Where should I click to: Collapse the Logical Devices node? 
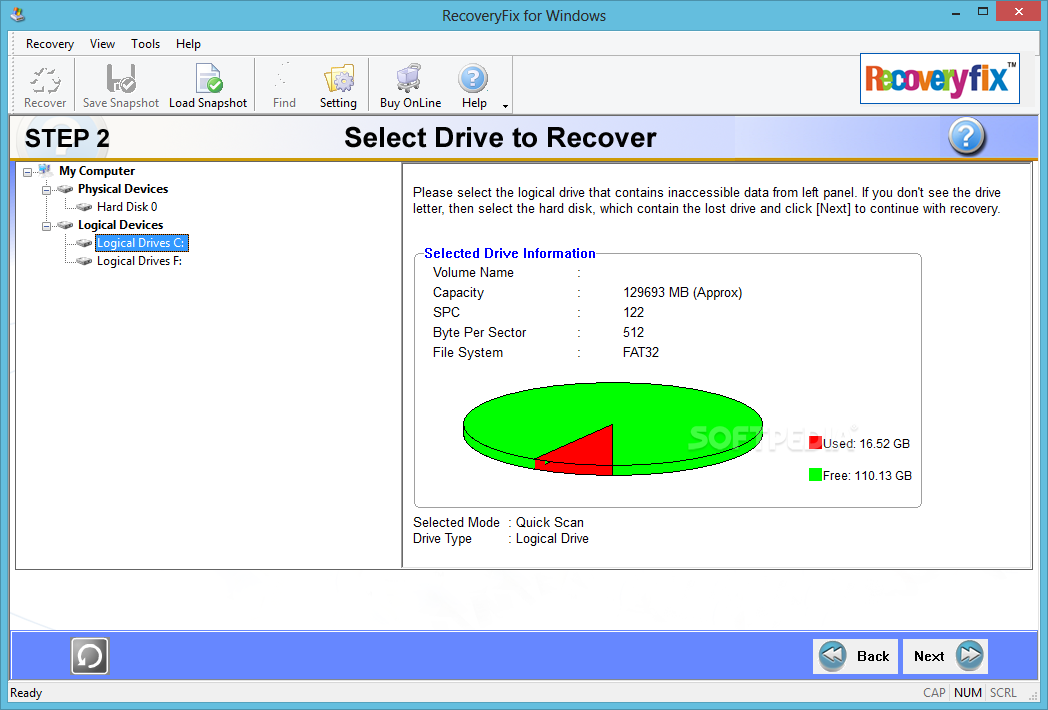tap(46, 227)
